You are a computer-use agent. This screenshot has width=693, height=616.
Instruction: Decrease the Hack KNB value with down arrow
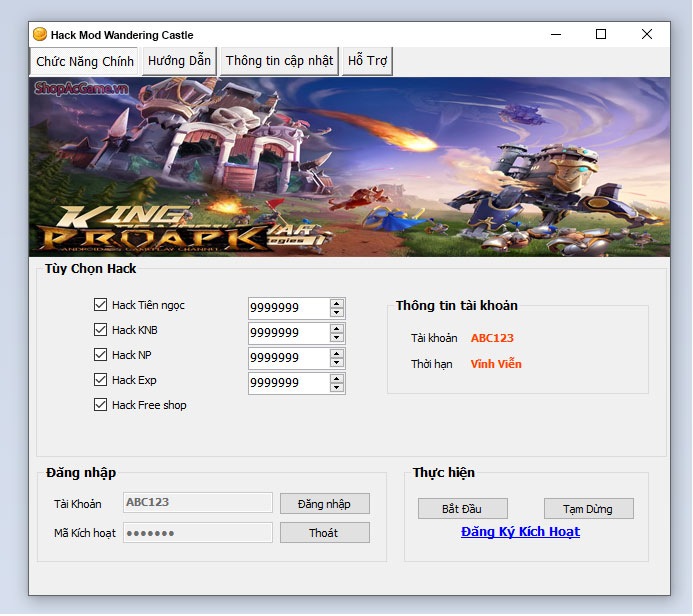[x=337, y=338]
